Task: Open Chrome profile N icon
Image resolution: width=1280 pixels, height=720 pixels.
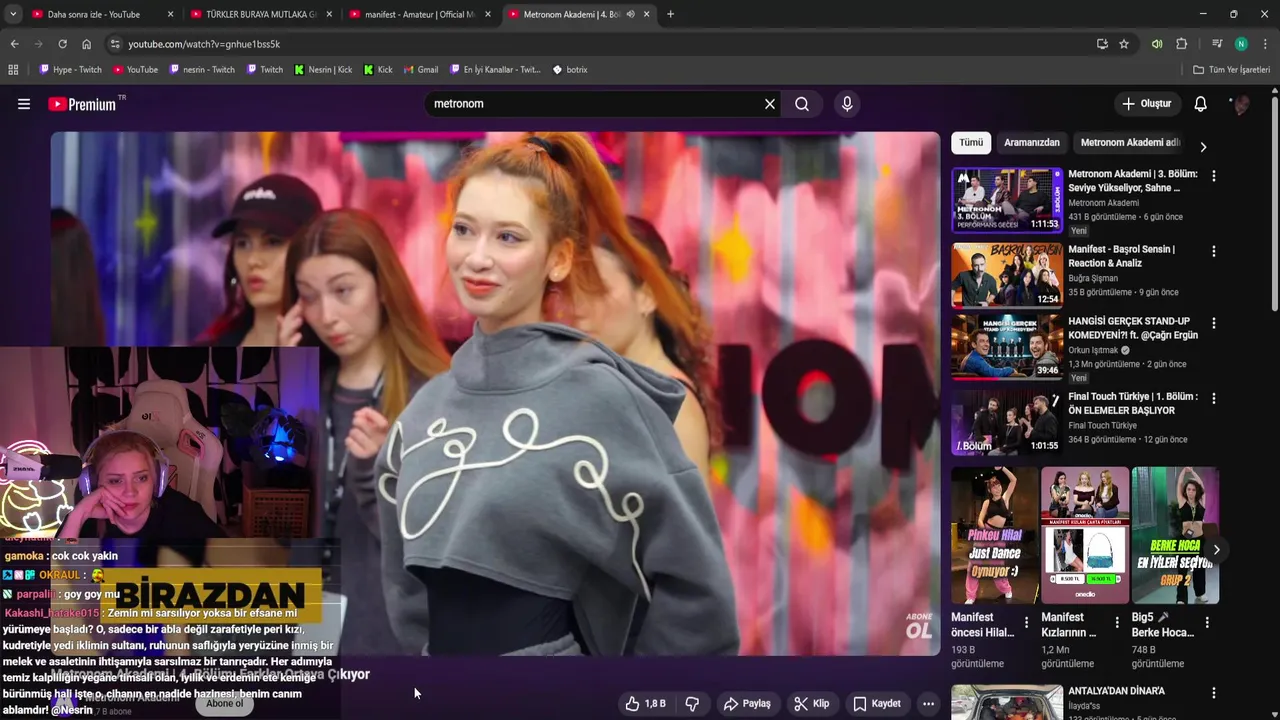Action: click(x=1241, y=44)
